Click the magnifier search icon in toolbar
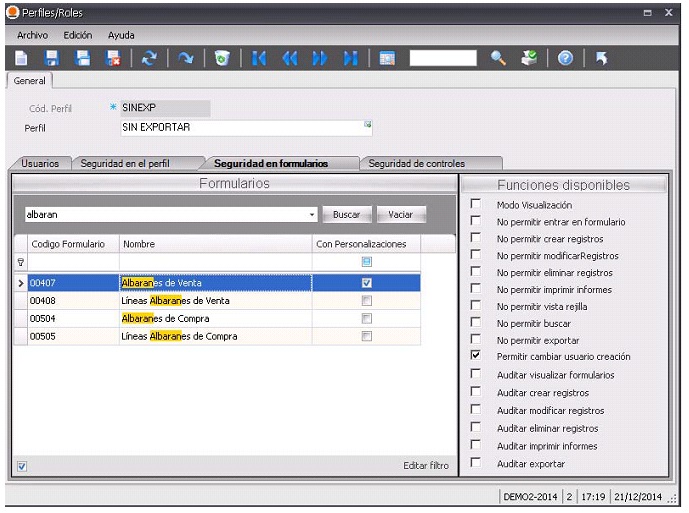The width and height of the screenshot is (689, 513). pos(498,59)
